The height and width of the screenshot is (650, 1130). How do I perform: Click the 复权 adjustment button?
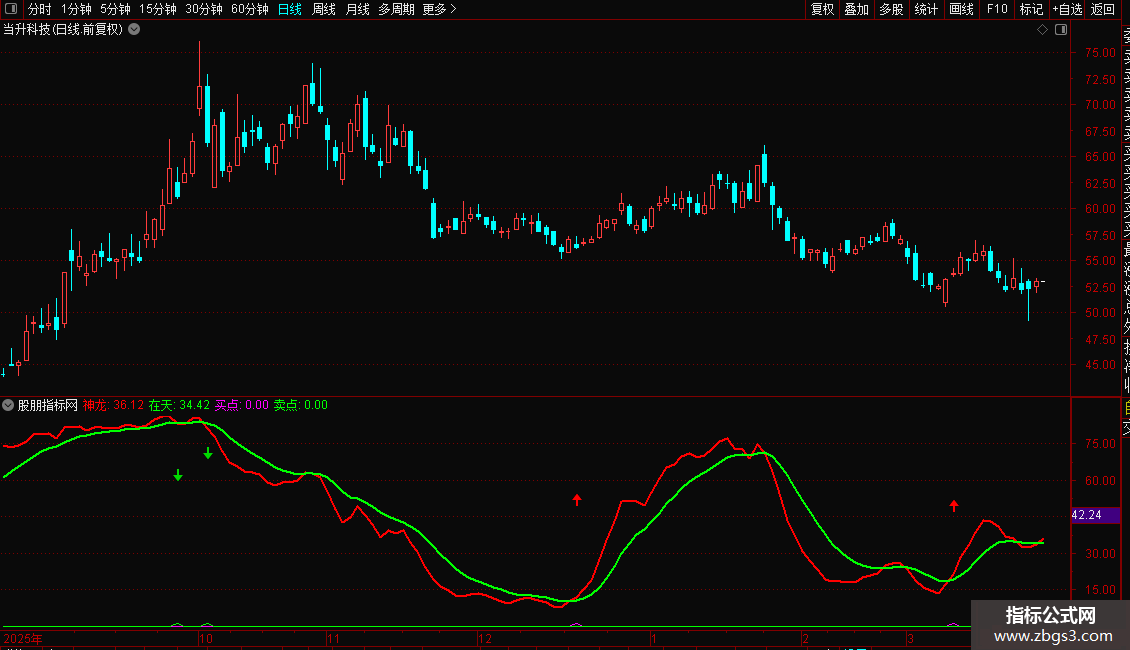click(x=822, y=9)
